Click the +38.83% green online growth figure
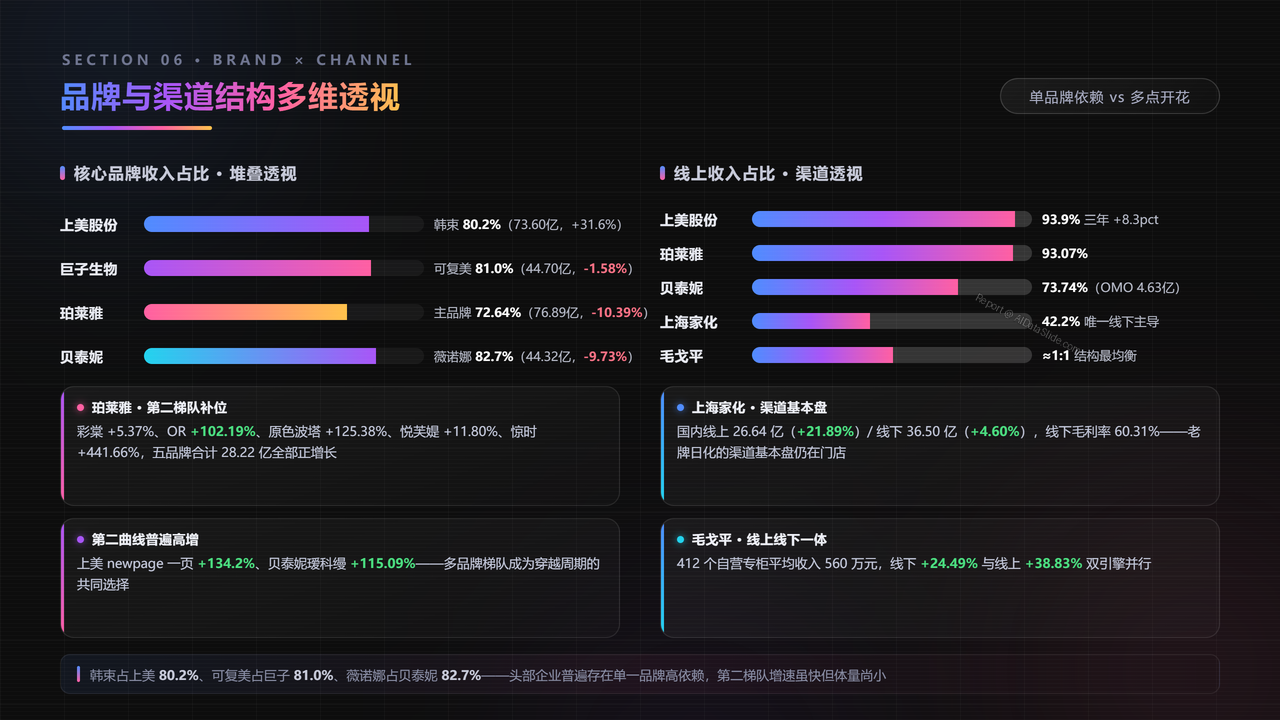This screenshot has height=720, width=1280. pyautogui.click(x=1053, y=564)
